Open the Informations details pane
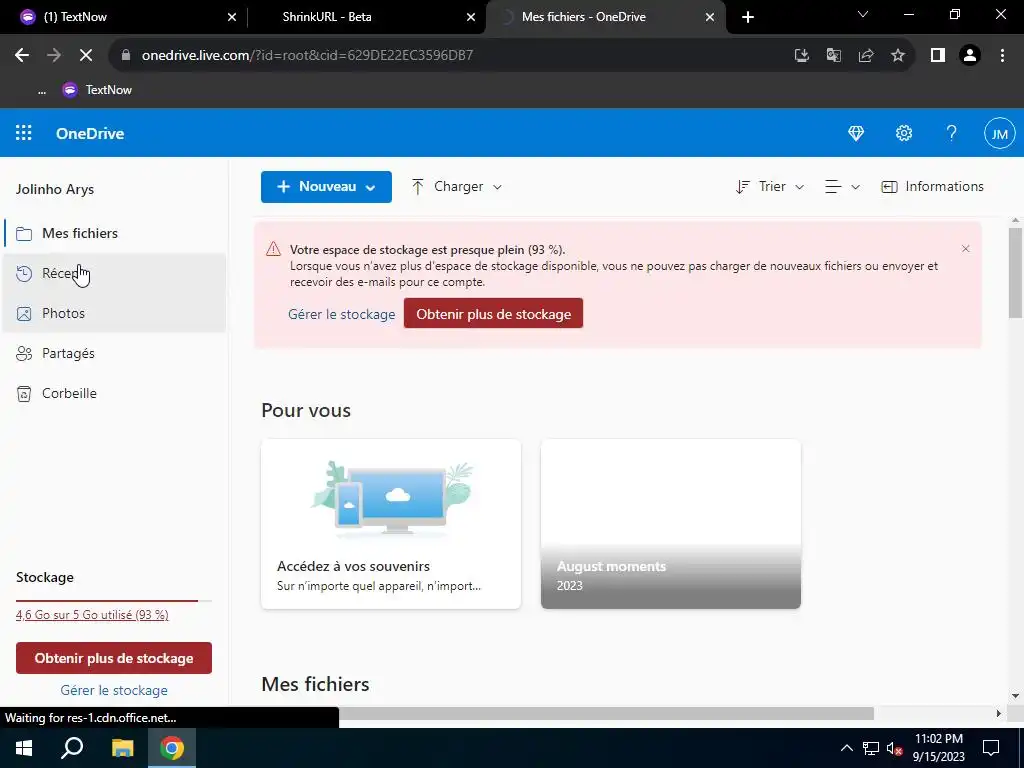This screenshot has width=1024, height=768. pyautogui.click(x=932, y=187)
